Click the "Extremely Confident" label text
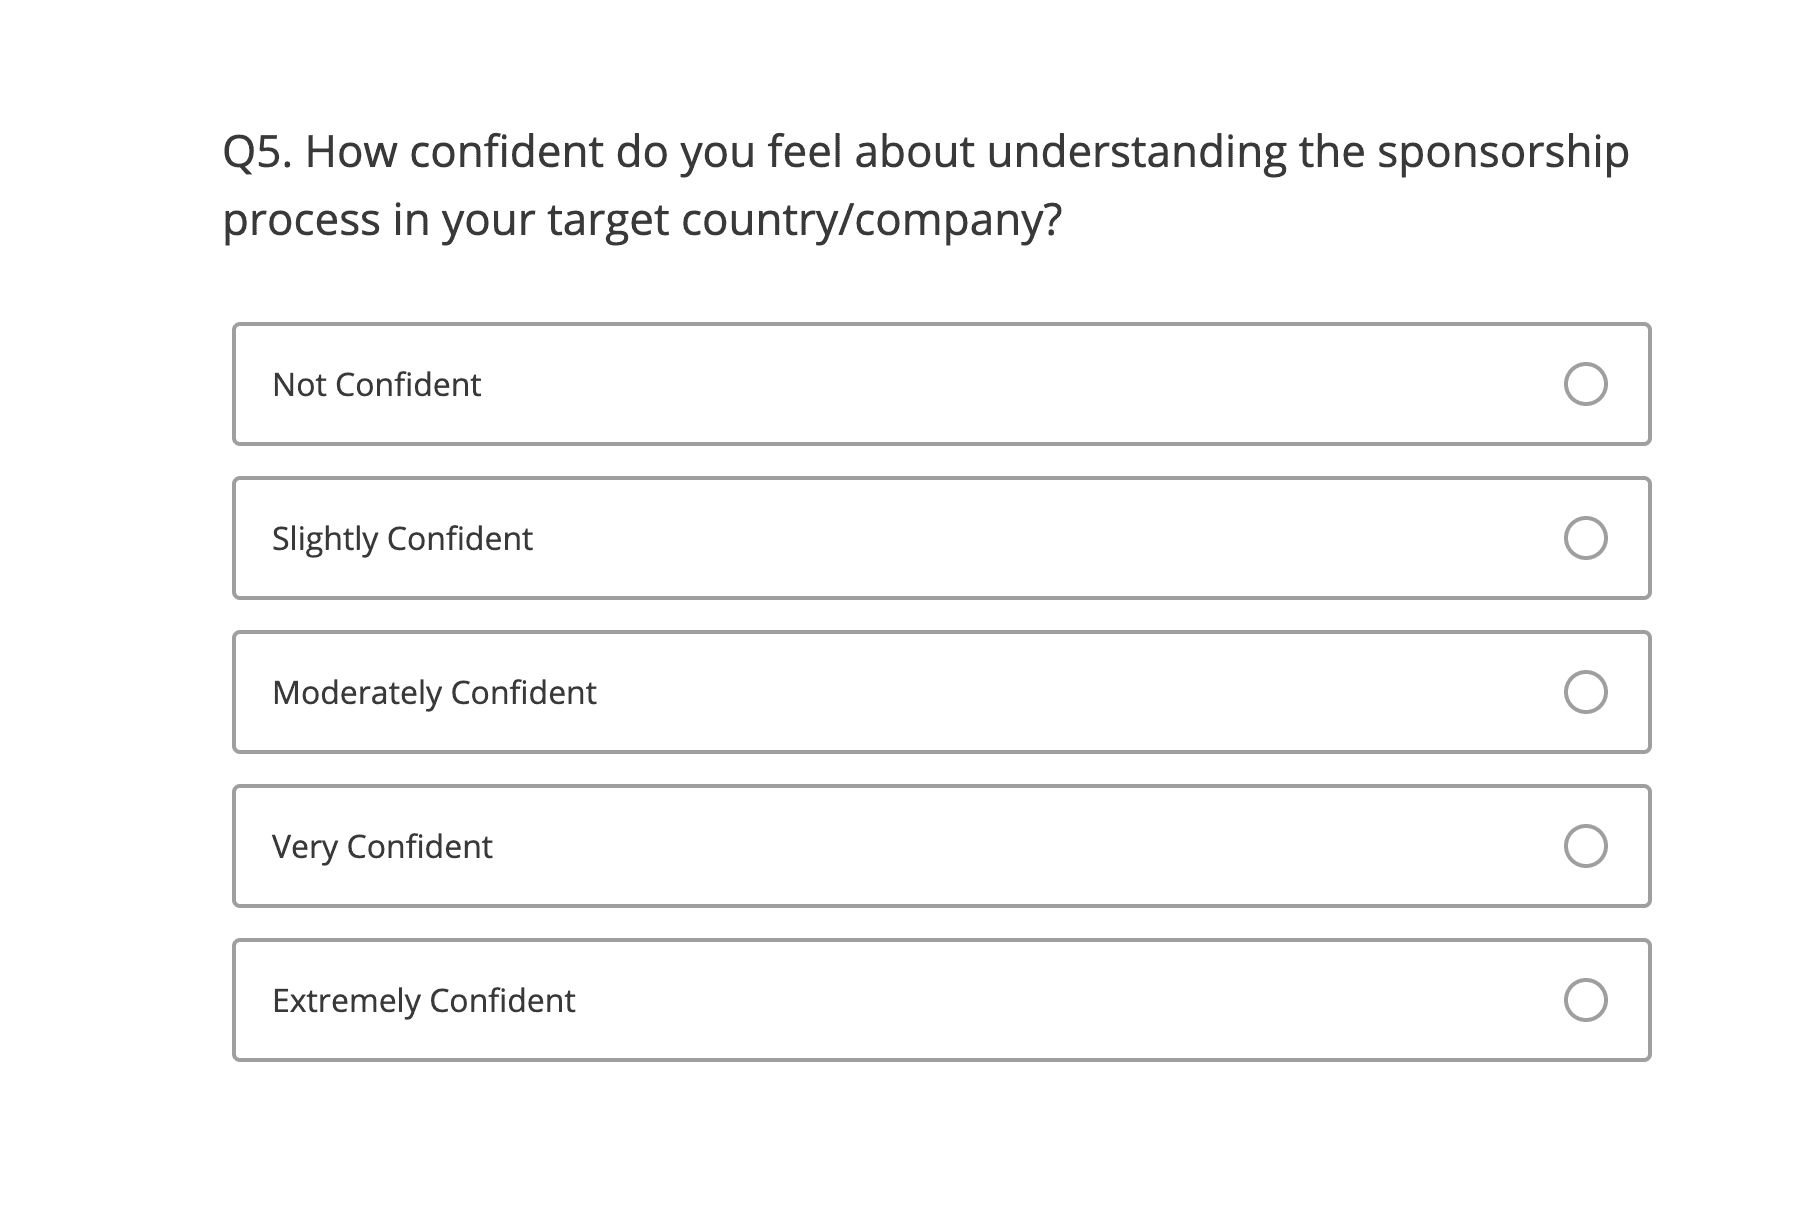The height and width of the screenshot is (1210, 1796). [423, 1001]
